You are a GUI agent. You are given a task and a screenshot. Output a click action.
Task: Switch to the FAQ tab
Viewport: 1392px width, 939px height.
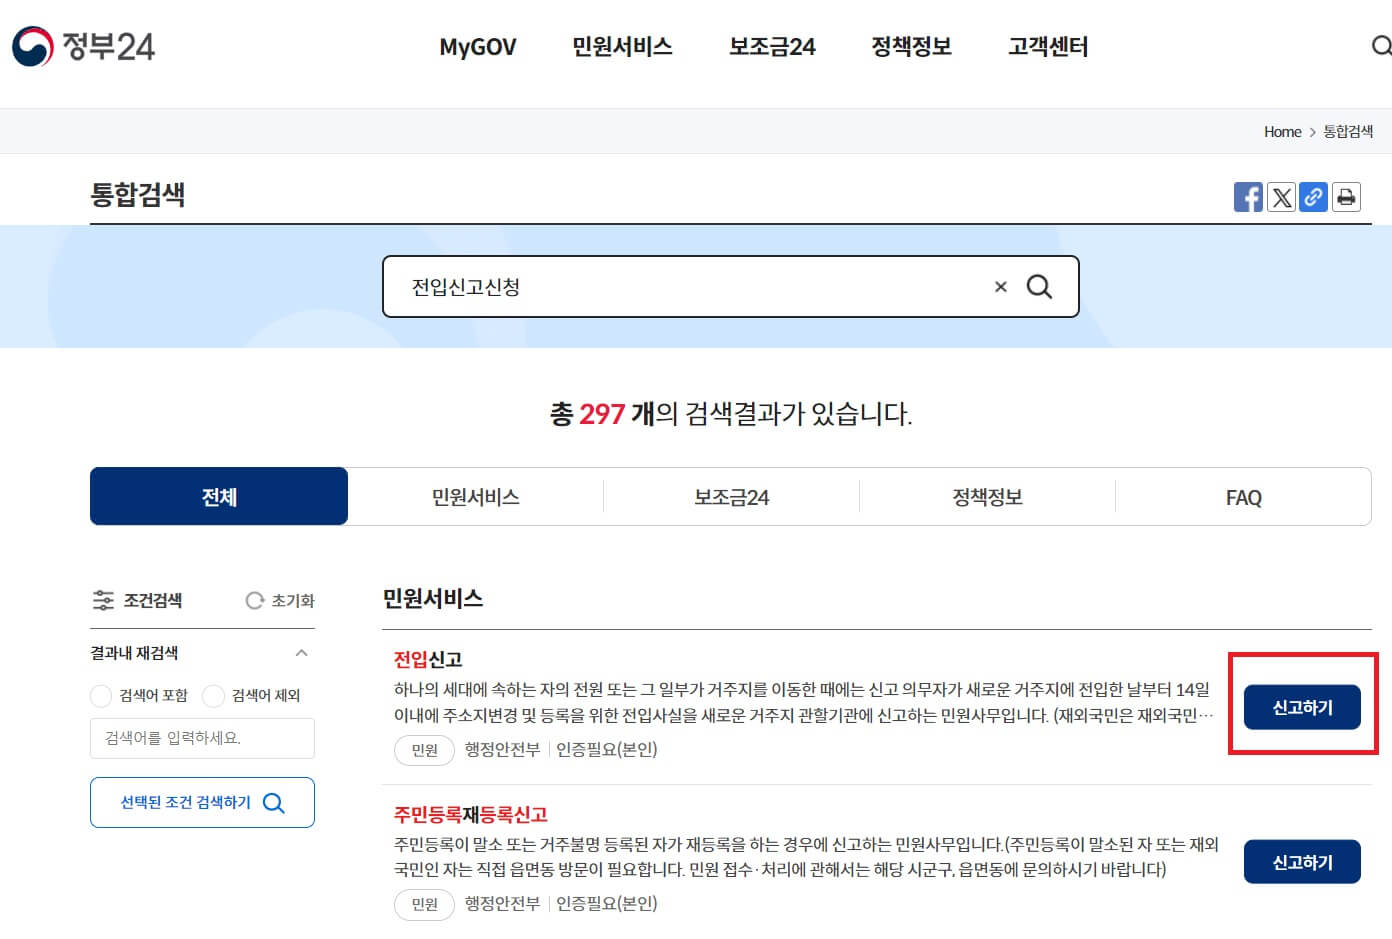(x=1243, y=496)
